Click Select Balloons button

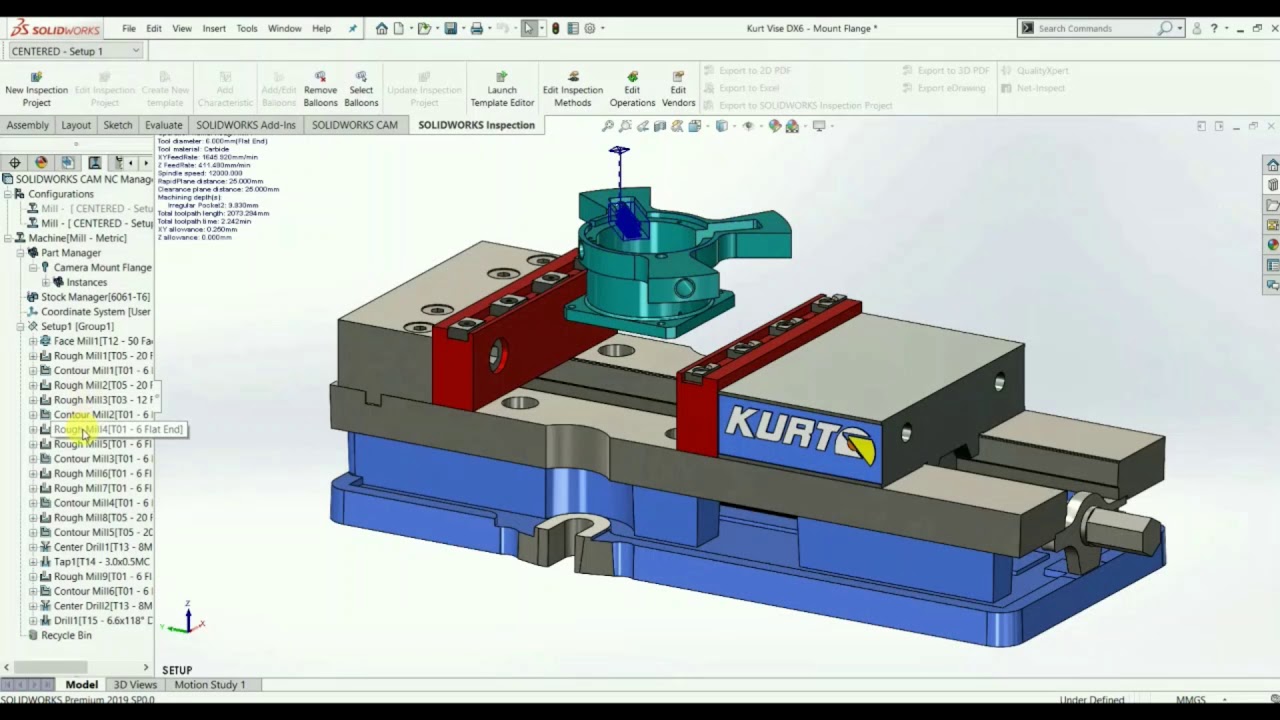point(361,89)
